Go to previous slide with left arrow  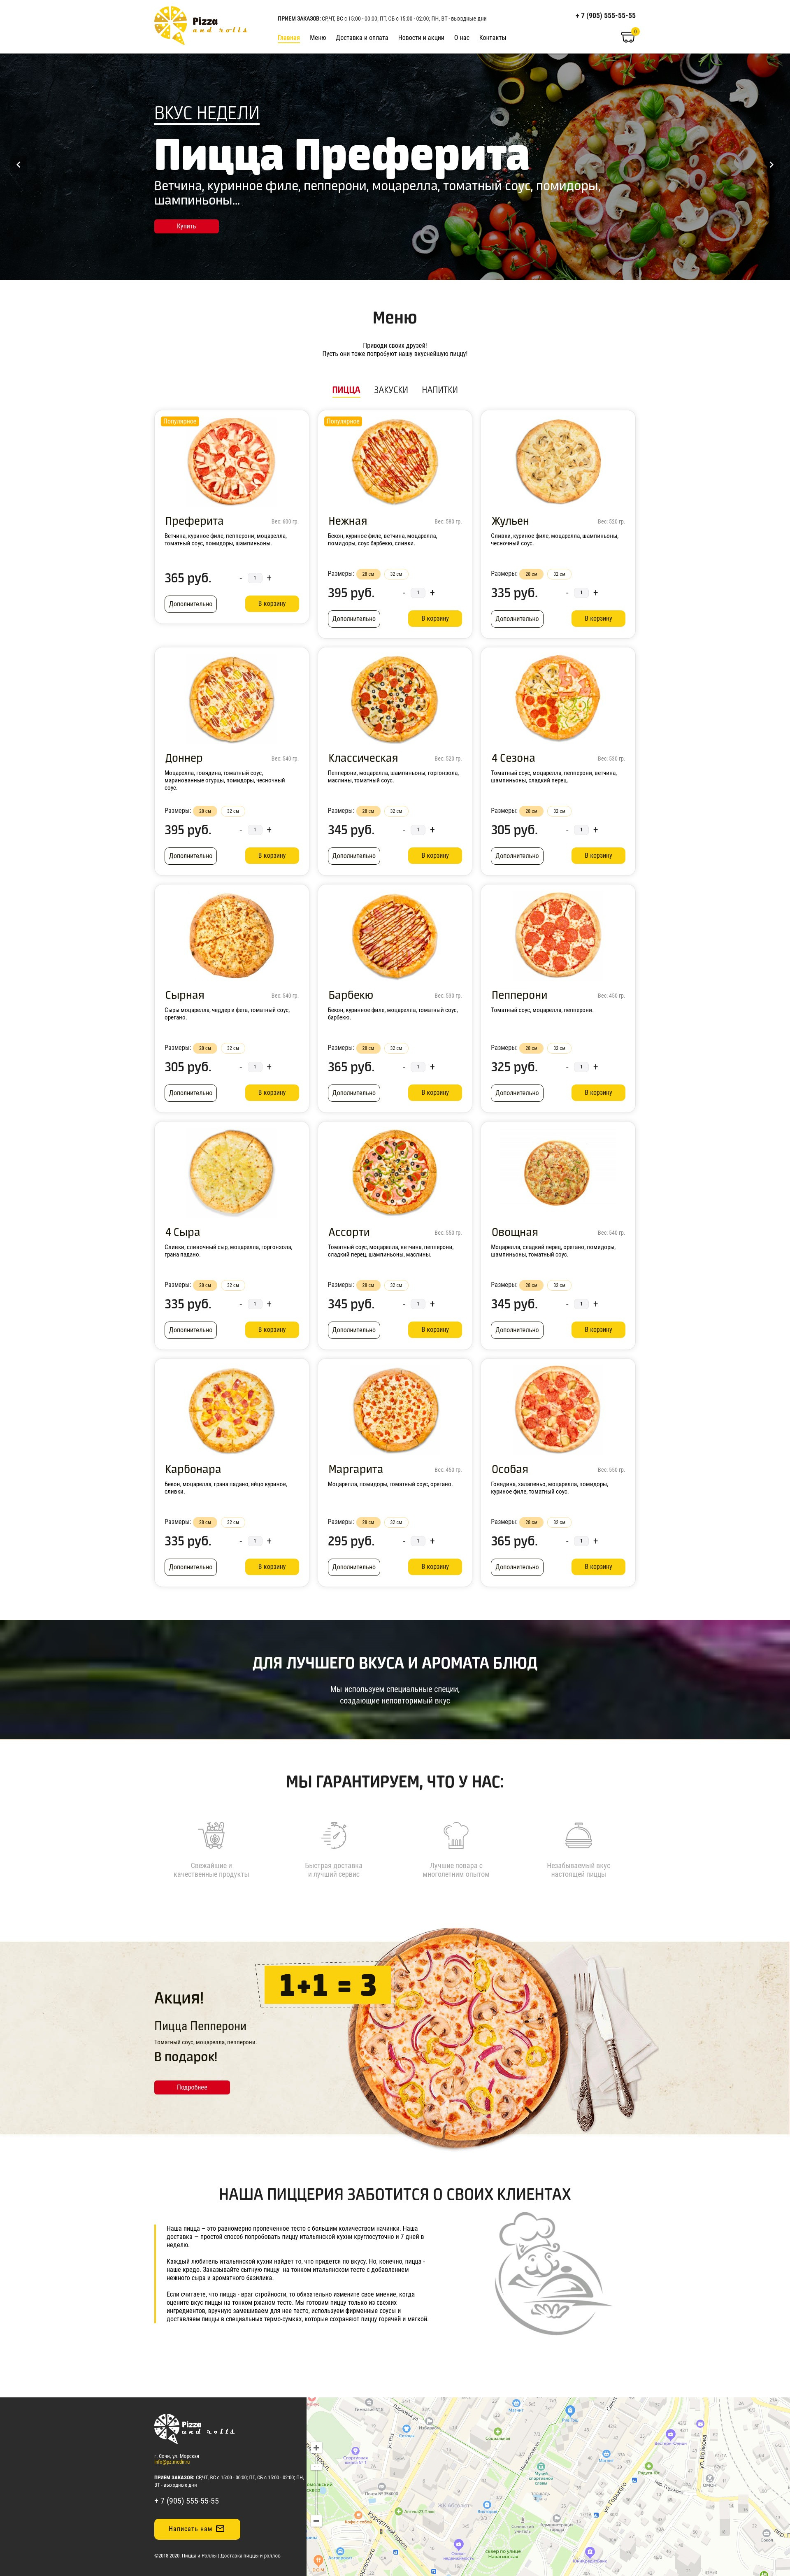click(18, 164)
